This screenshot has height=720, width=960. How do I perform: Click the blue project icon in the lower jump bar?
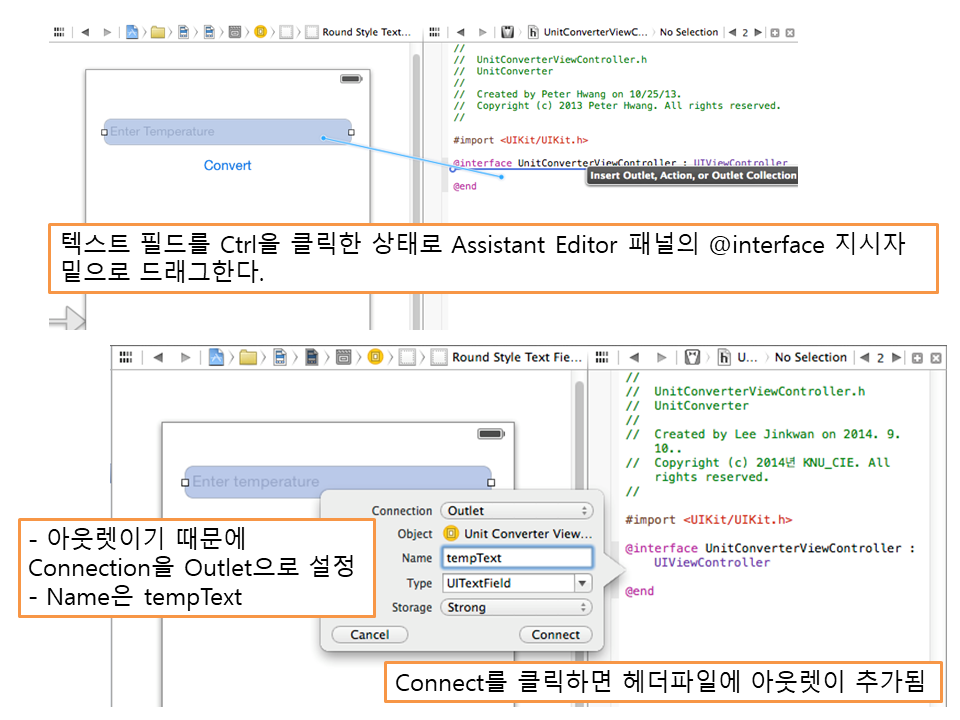tap(216, 358)
